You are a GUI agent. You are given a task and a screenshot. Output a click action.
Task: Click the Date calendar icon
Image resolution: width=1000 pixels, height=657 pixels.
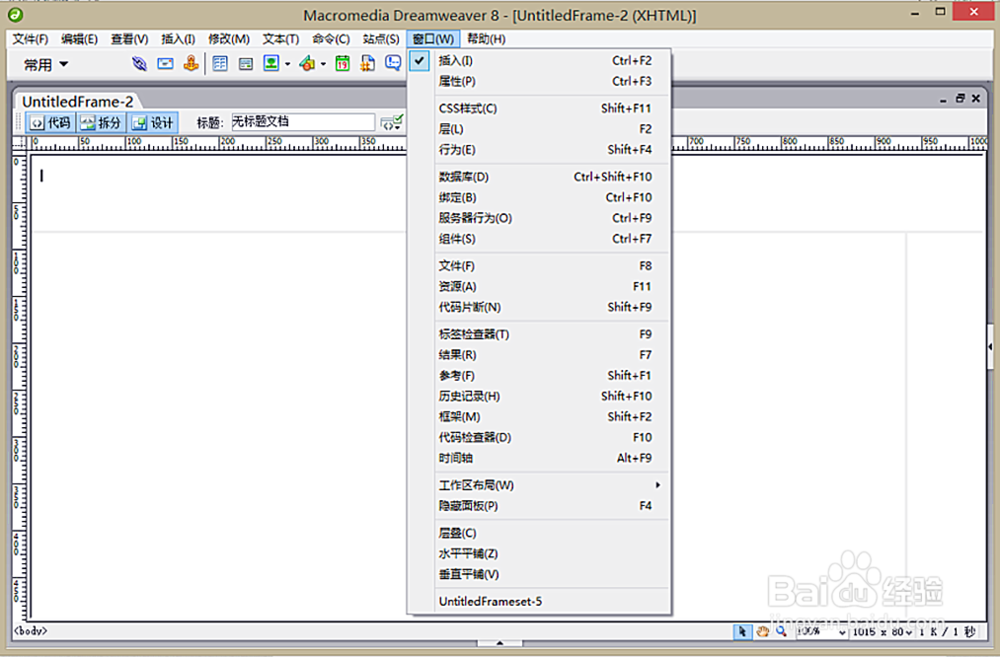pyautogui.click(x=342, y=64)
